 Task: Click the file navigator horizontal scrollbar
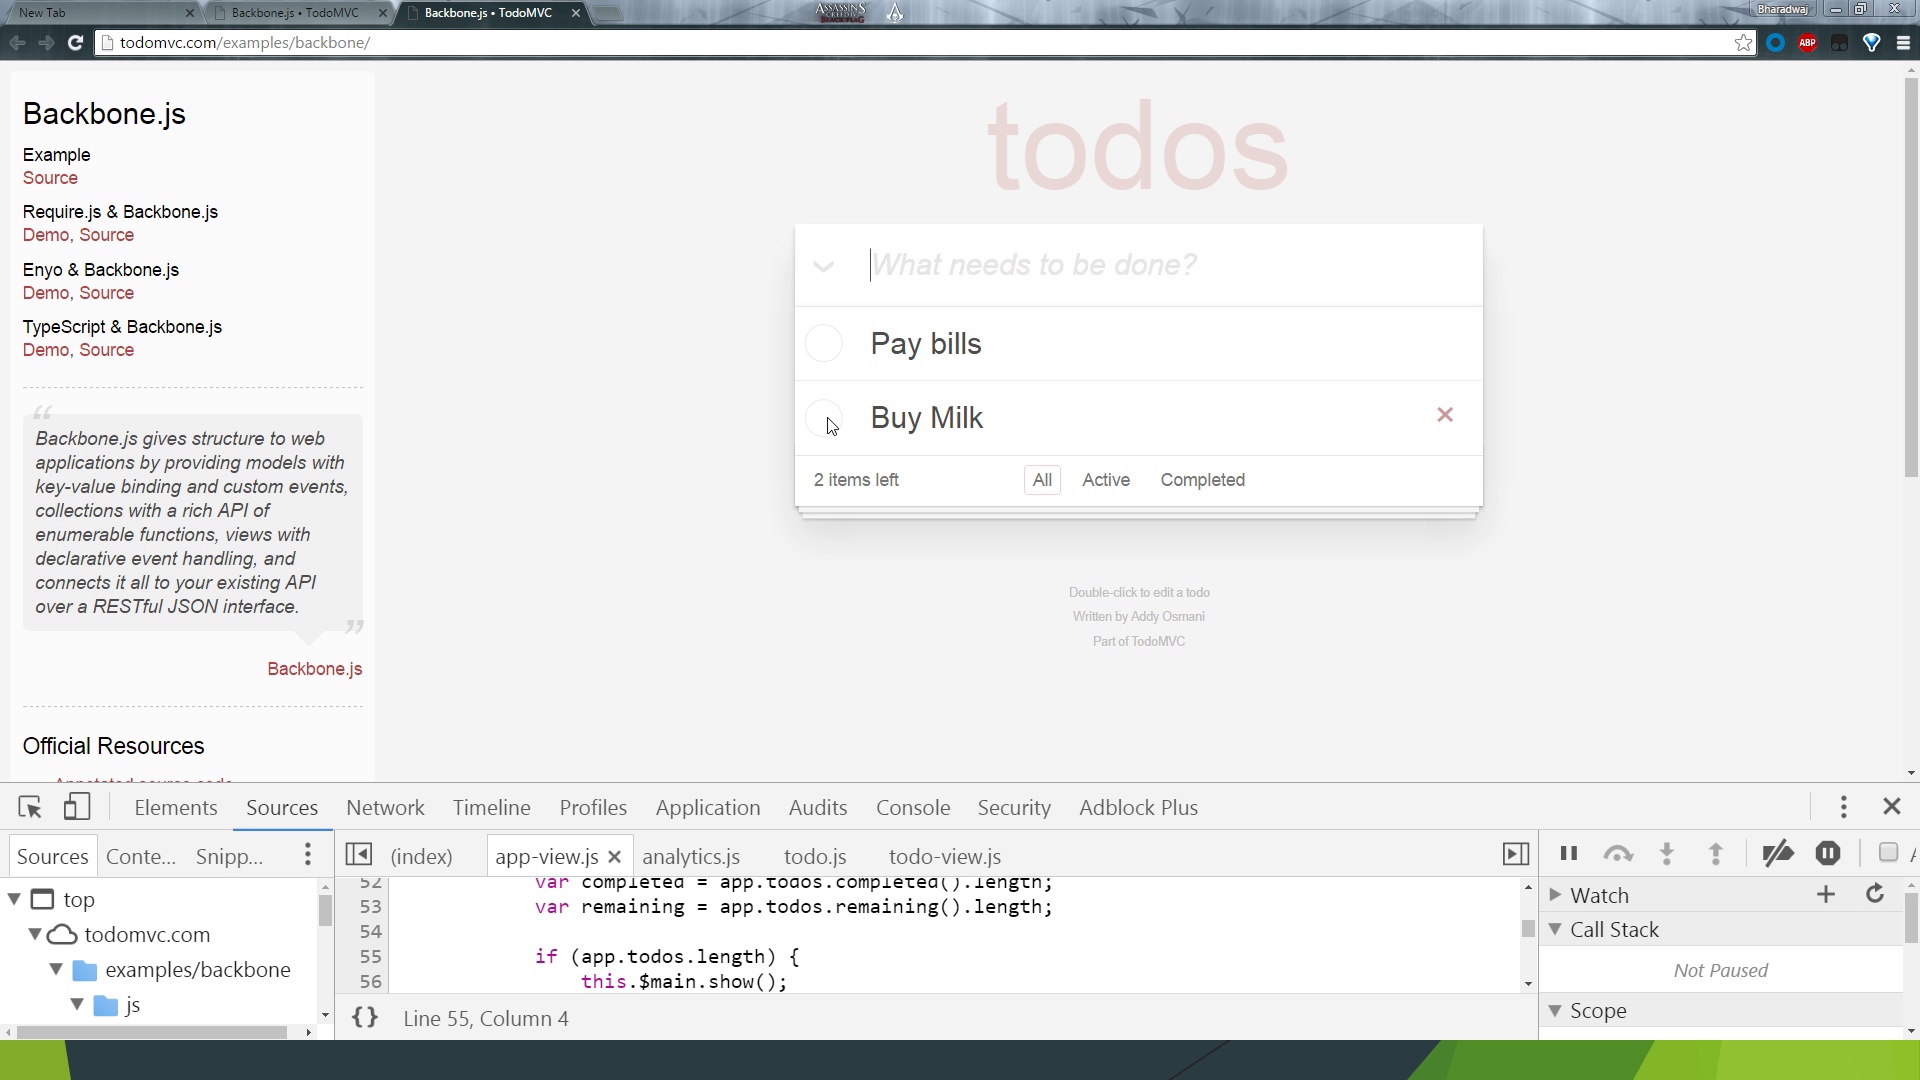pyautogui.click(x=152, y=1032)
